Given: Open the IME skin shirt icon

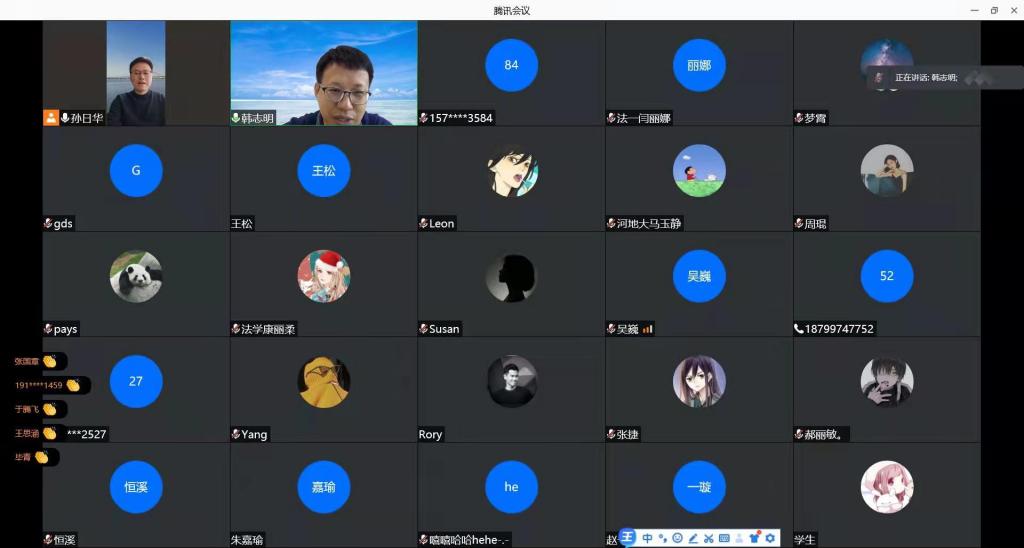Looking at the screenshot, I should 754,538.
